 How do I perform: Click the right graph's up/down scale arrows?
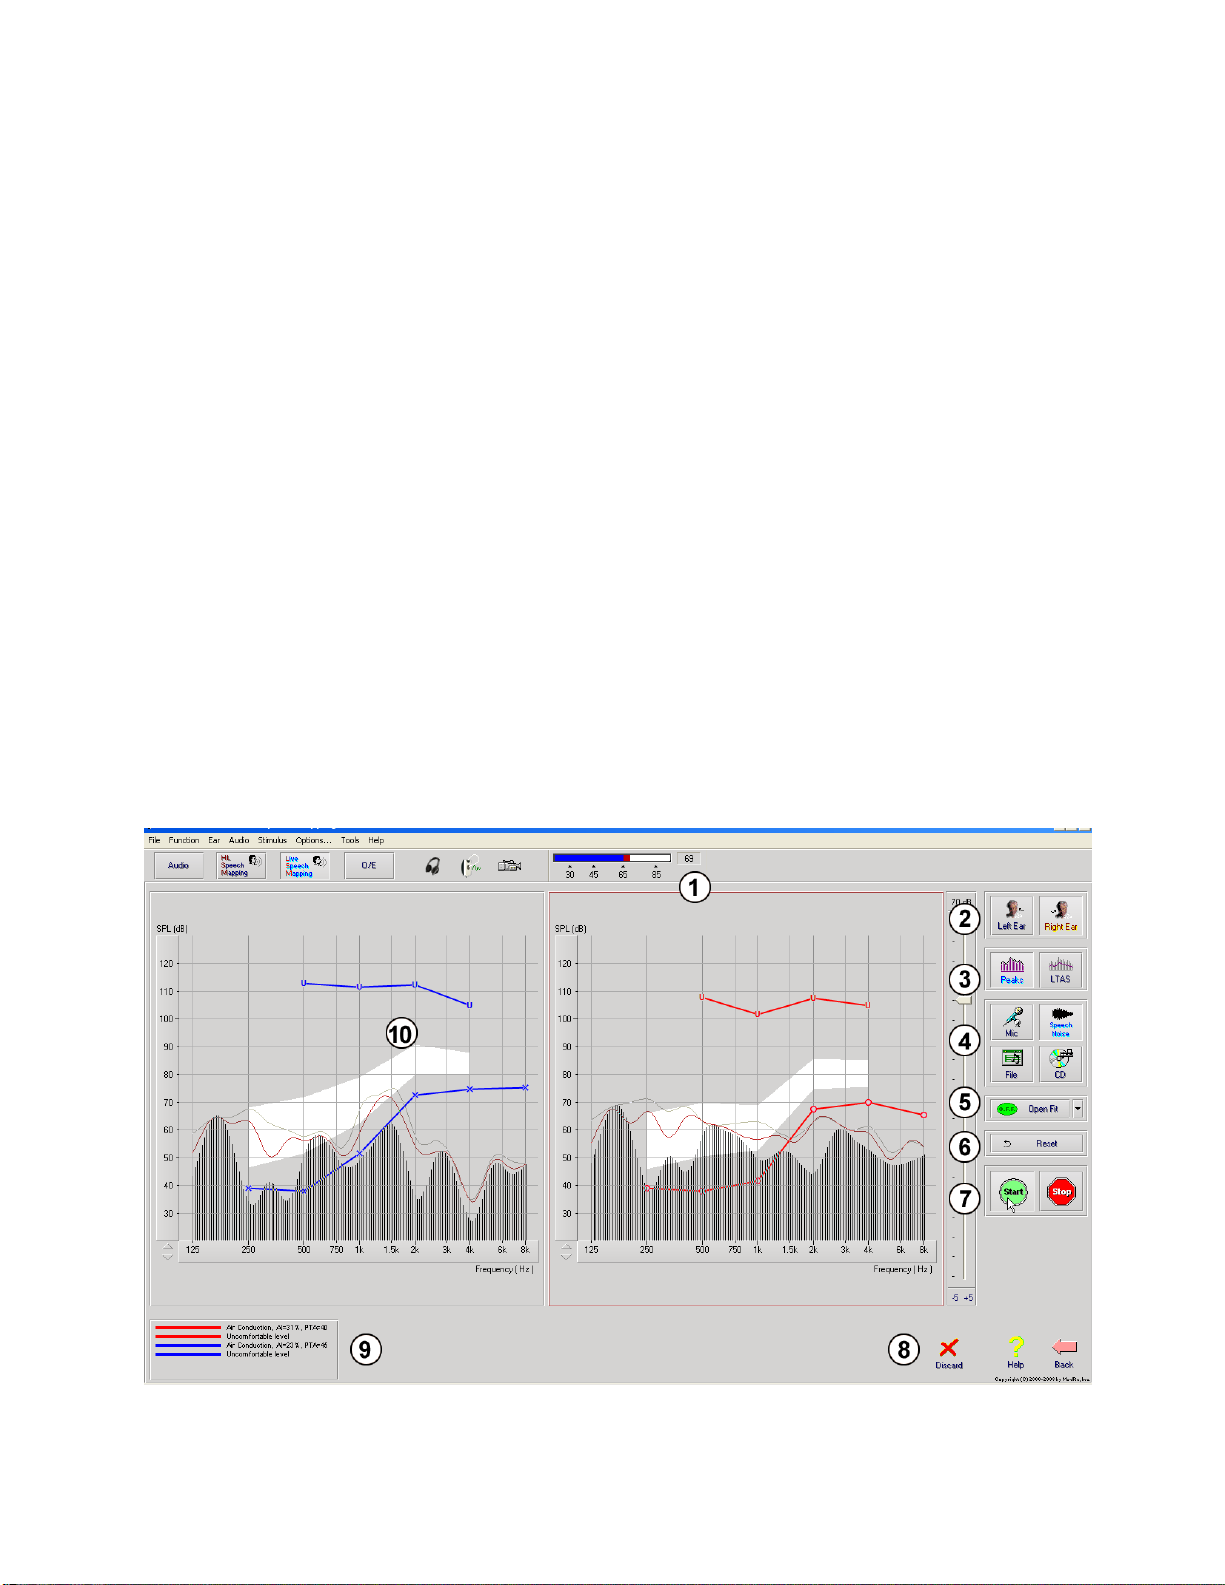coord(566,1251)
